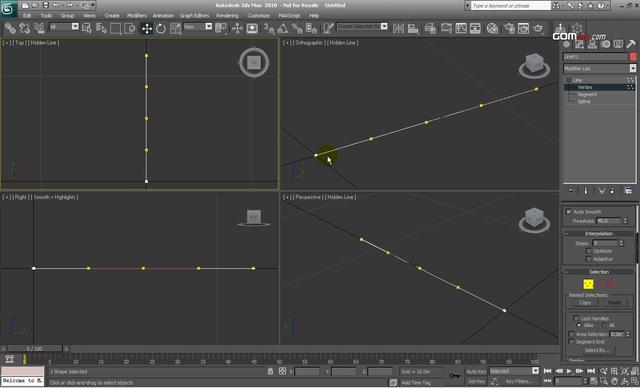Toggle Percent Snap button
This screenshot has width=640, height=388.
tap(297, 28)
